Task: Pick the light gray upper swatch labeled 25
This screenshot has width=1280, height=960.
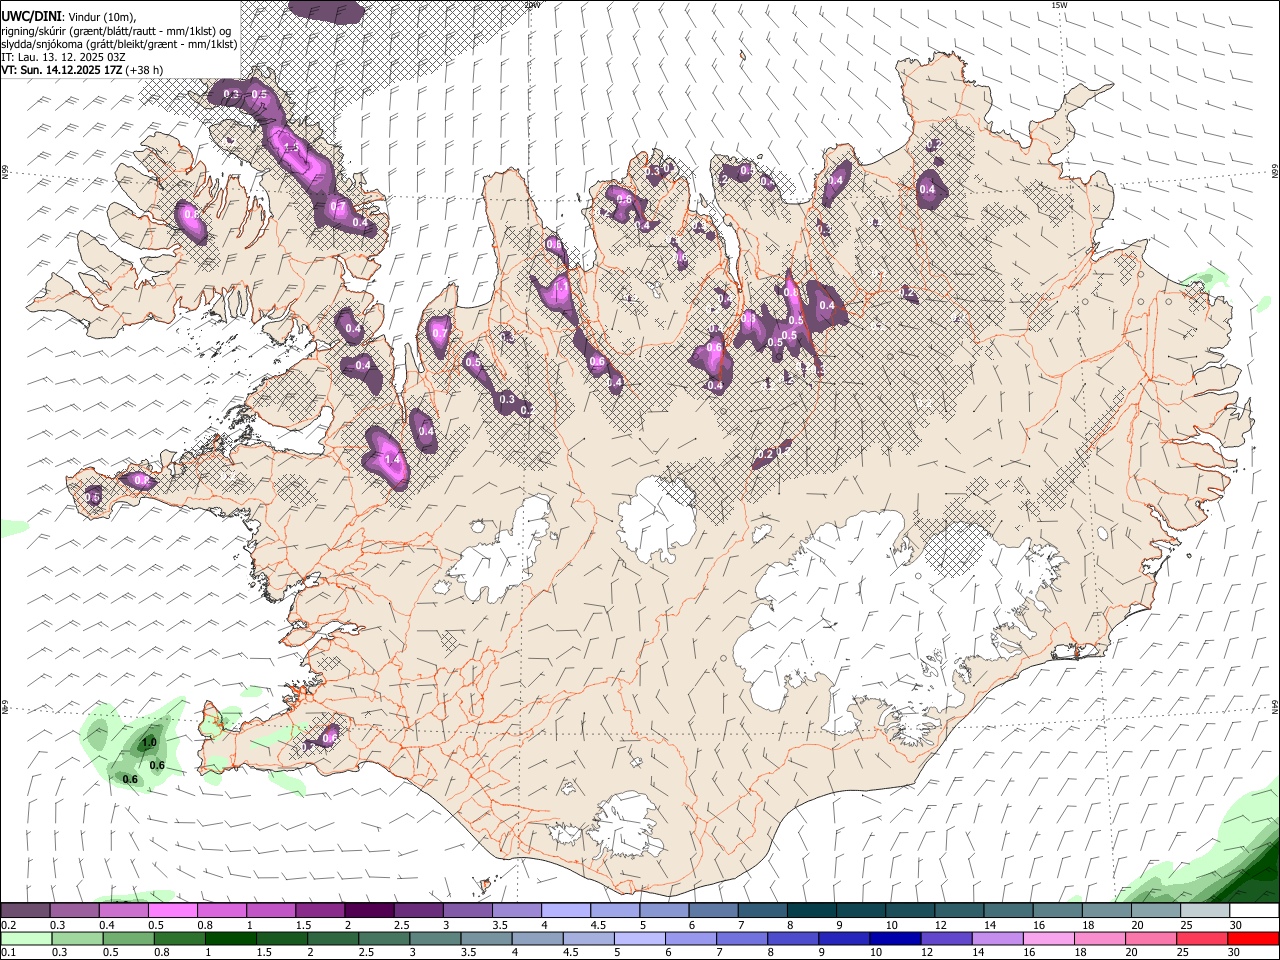Action: tap(1204, 910)
